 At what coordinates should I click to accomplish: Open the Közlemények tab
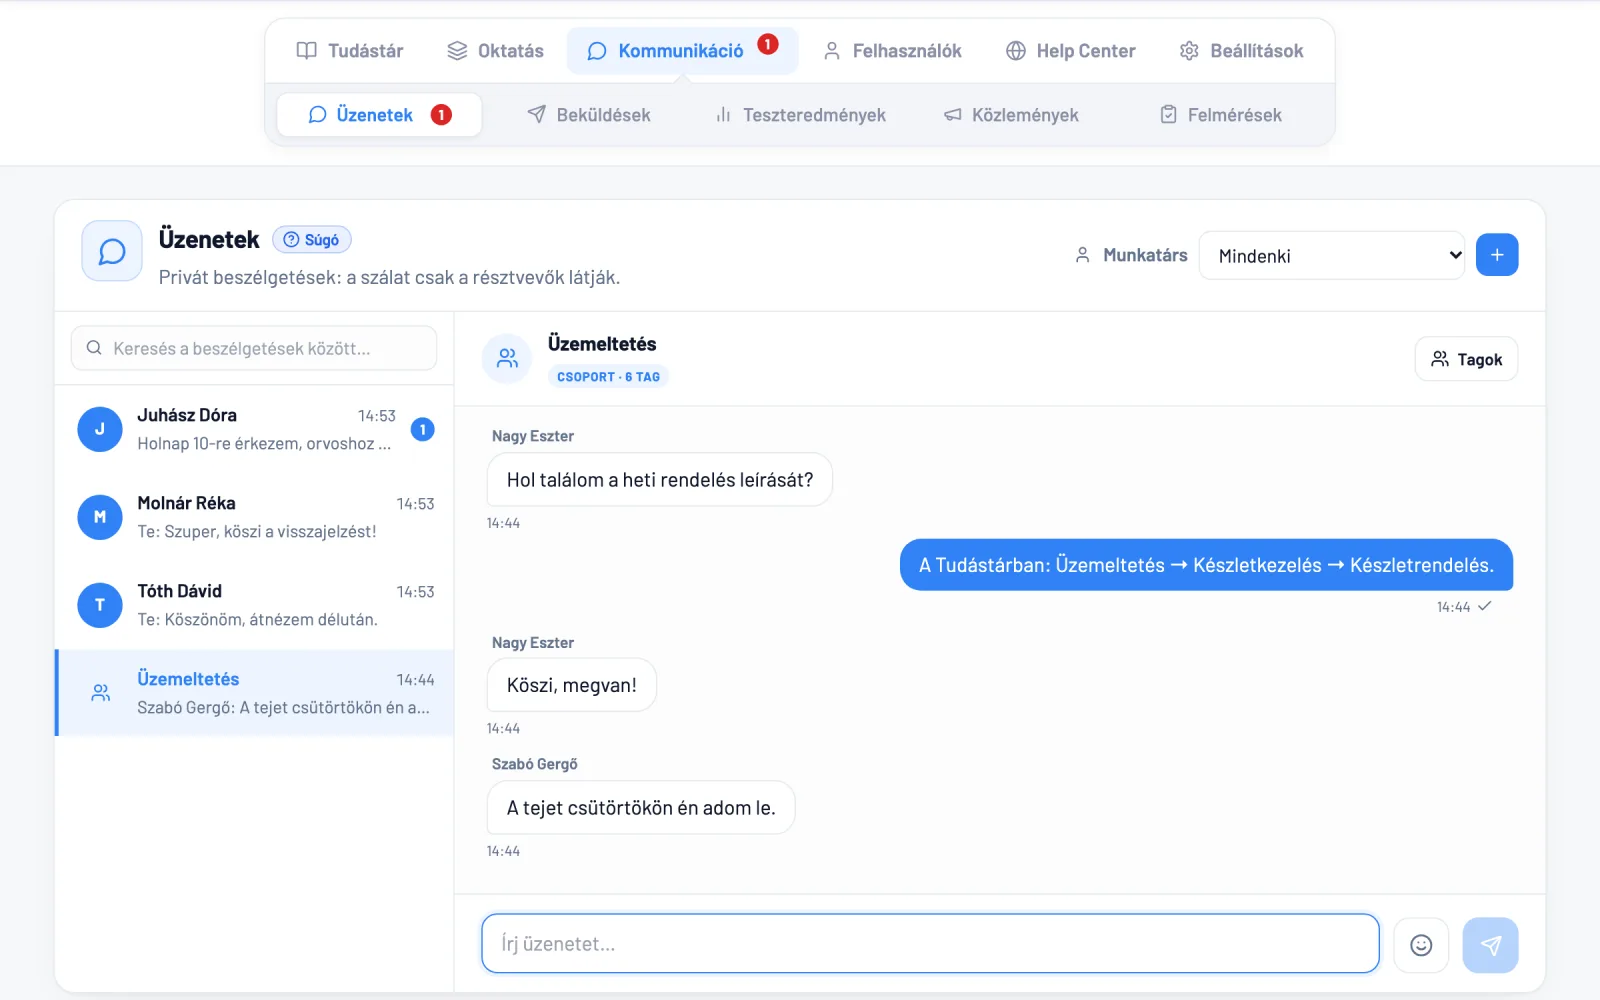(1011, 115)
